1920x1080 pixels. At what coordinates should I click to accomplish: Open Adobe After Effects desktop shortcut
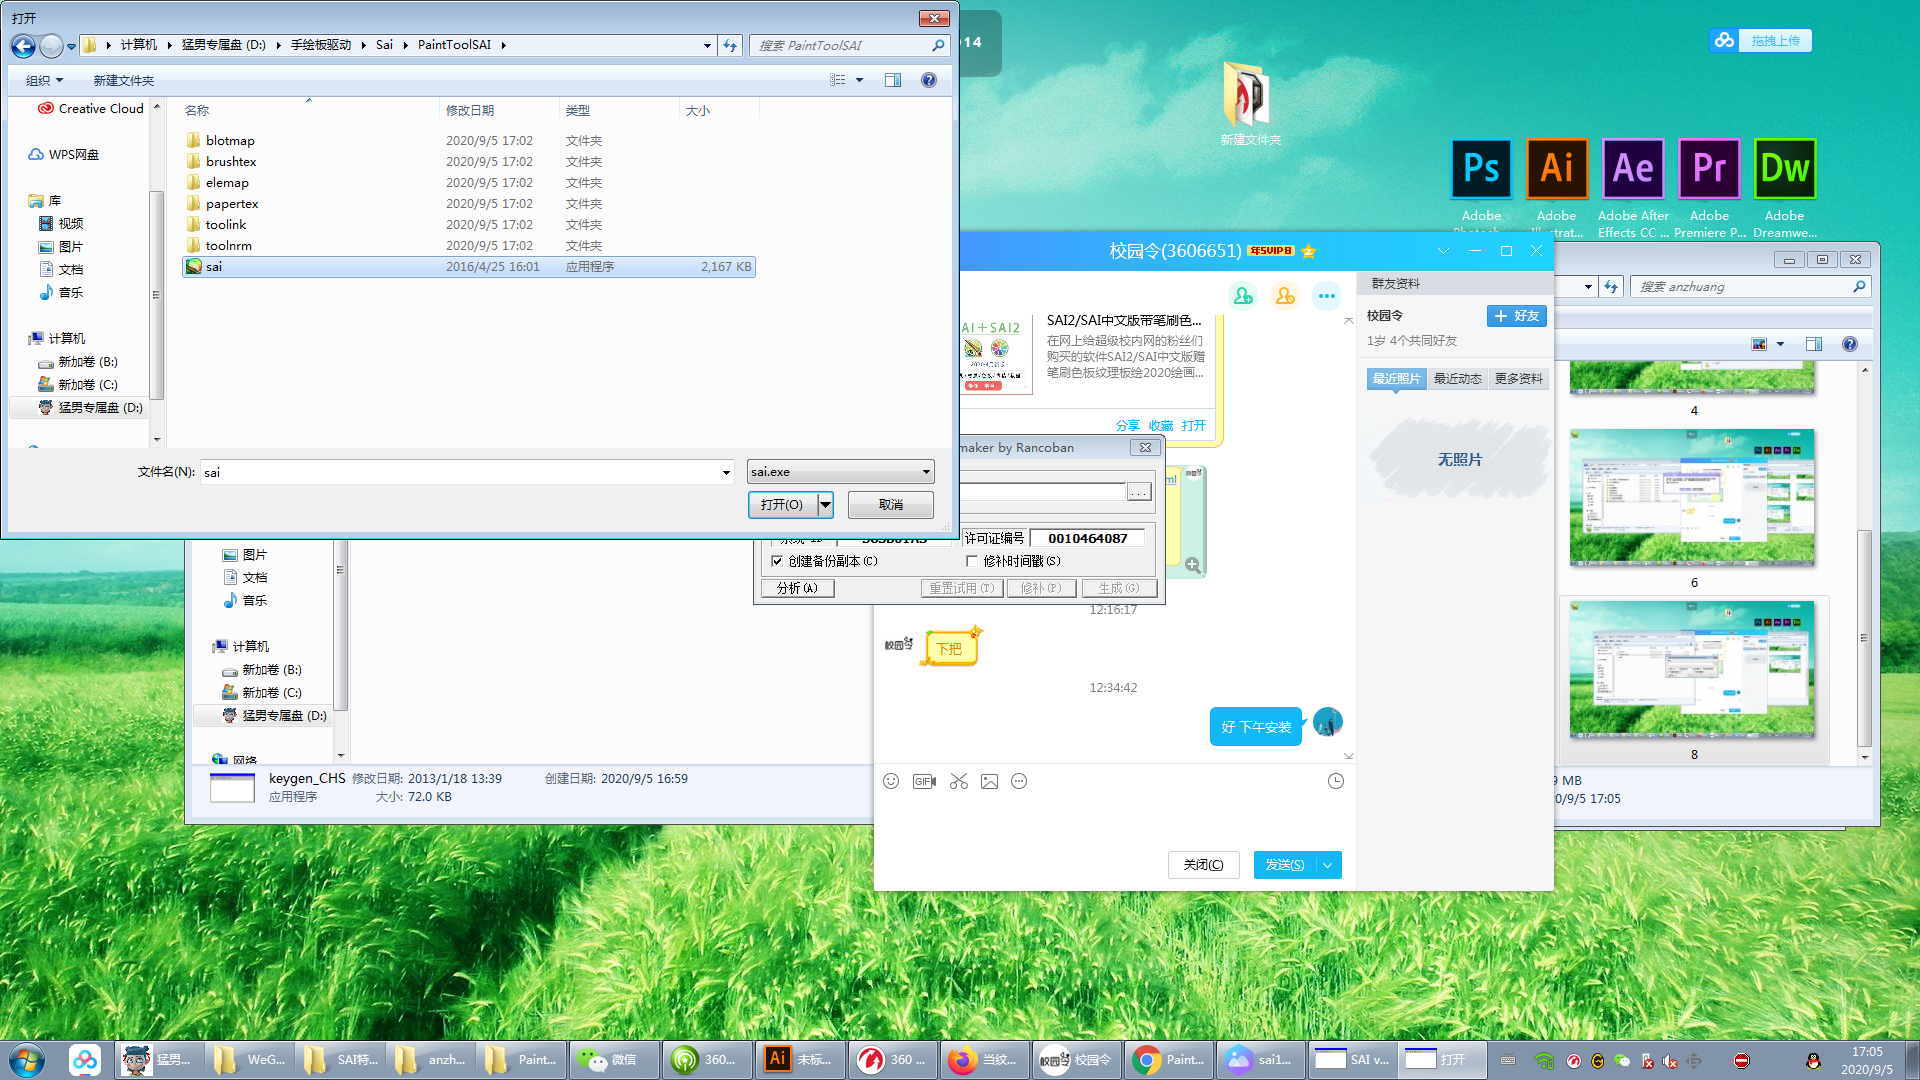point(1633,185)
